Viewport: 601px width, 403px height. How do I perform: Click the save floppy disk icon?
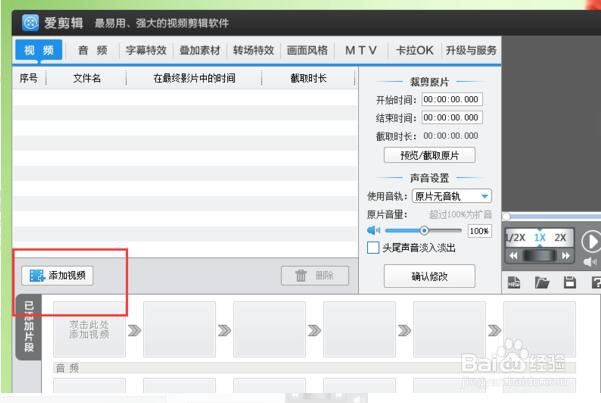pos(570,282)
